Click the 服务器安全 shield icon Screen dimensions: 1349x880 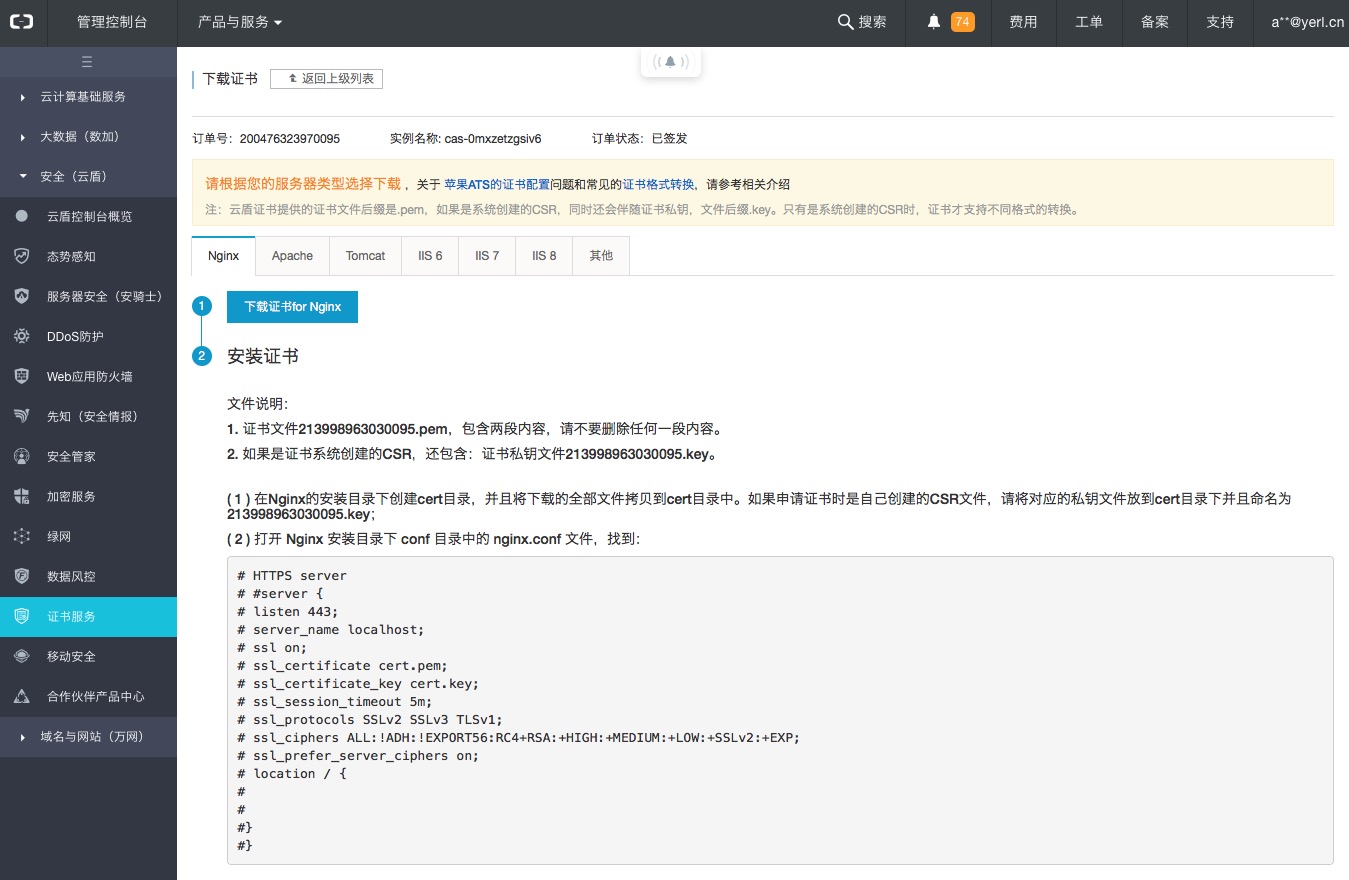tap(22, 296)
